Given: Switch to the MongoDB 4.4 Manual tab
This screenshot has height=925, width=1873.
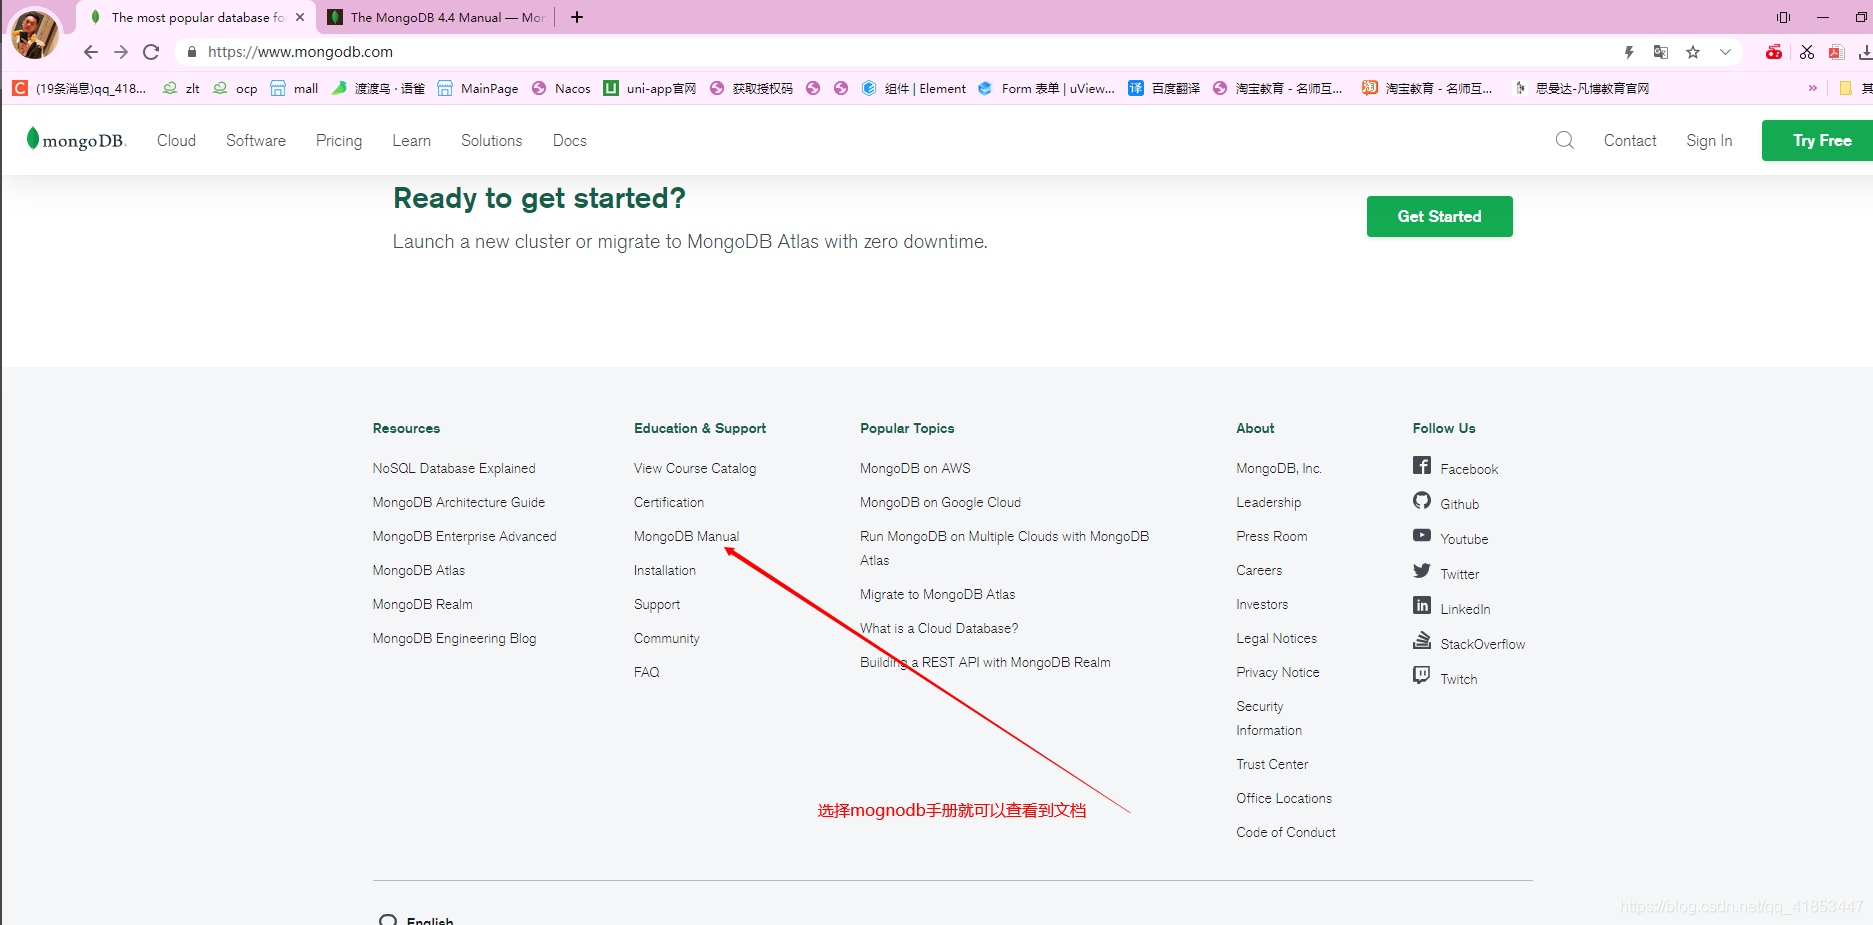Looking at the screenshot, I should pos(436,17).
